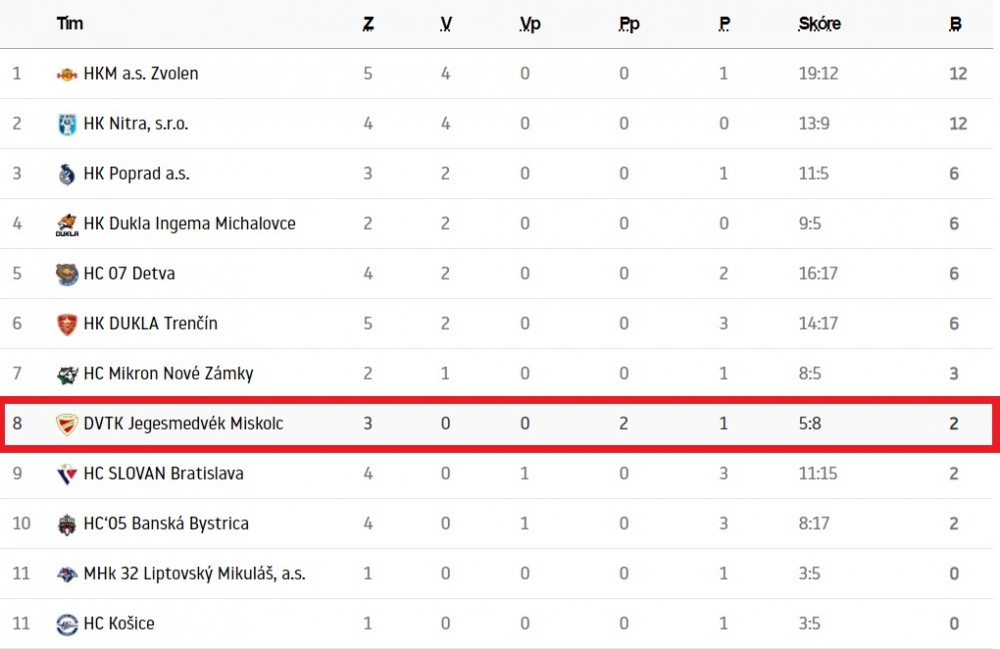Open MHk 32 Liptovský Mikuláš team link

(x=195, y=573)
